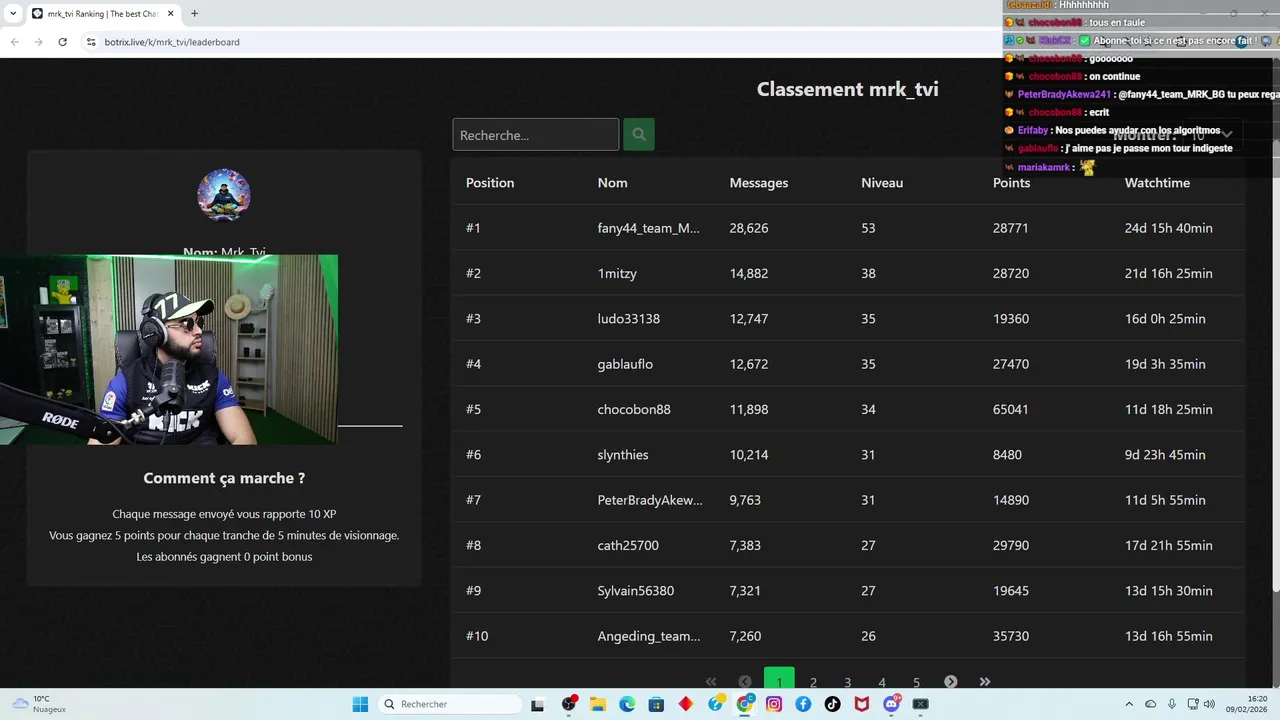The image size is (1280, 720).
Task: Select the mrk_tvi Ranking browser tab
Action: [x=103, y=13]
